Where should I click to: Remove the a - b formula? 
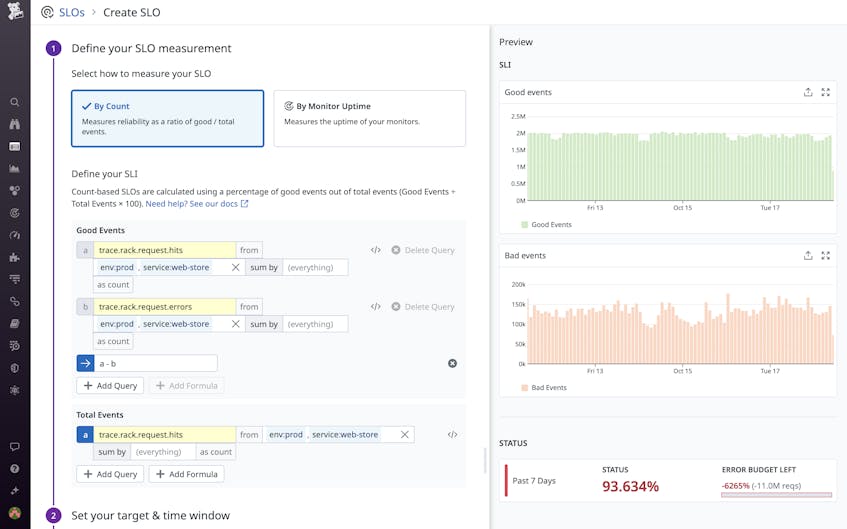pyautogui.click(x=453, y=364)
